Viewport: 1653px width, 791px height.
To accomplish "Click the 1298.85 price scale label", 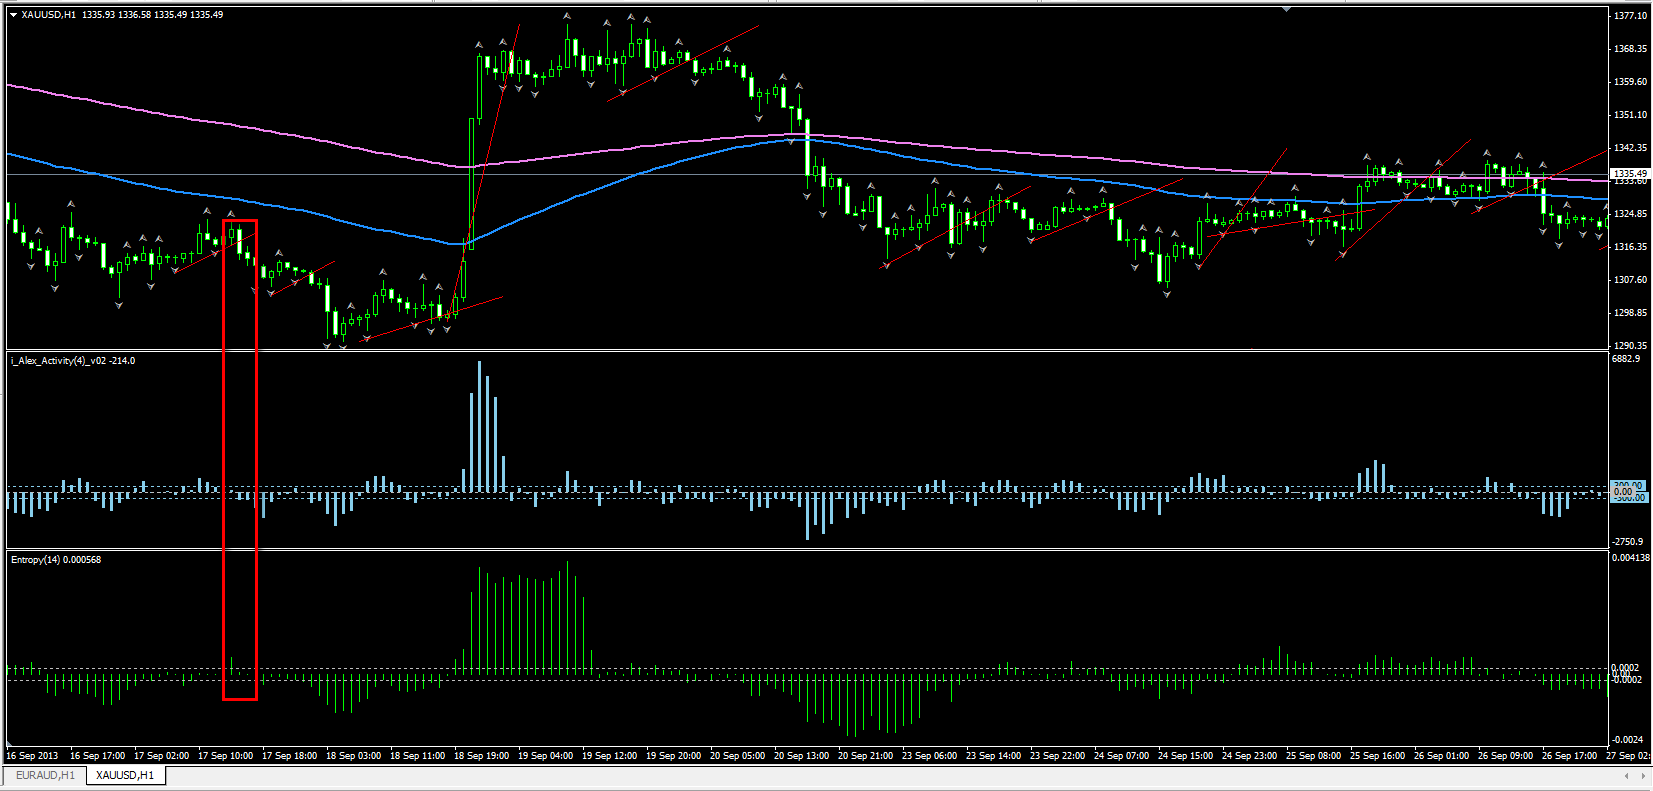I will (1630, 313).
